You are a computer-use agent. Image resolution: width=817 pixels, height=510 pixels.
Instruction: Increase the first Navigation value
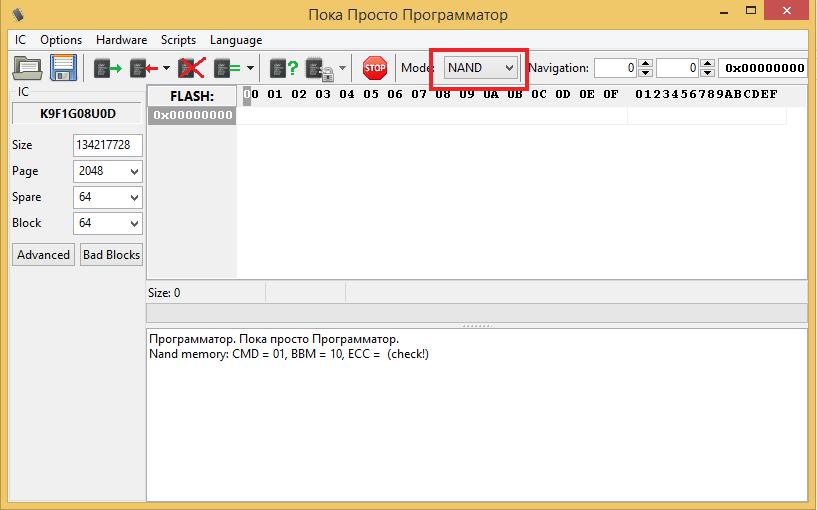pos(646,63)
